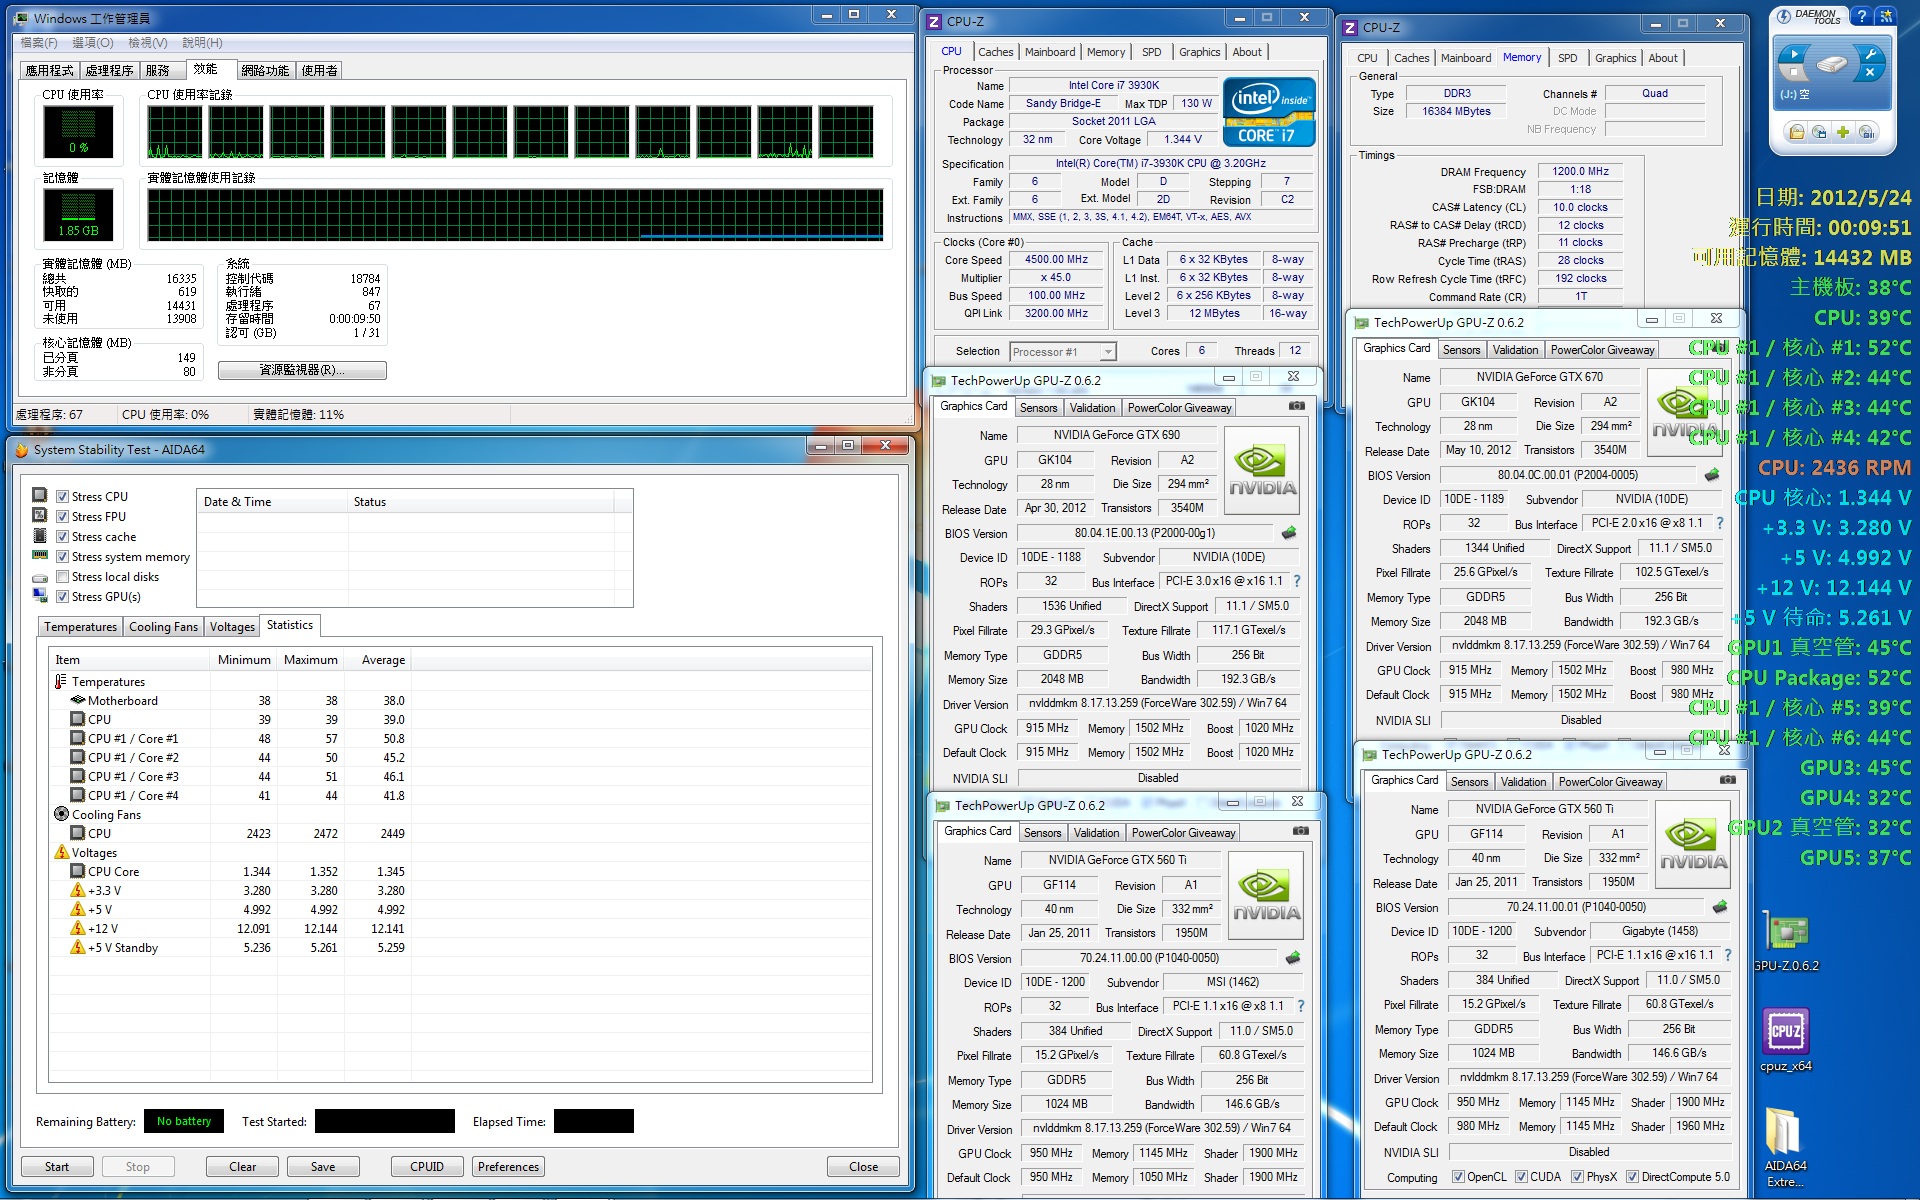The width and height of the screenshot is (1920, 1200).
Task: Click Clear button in AIDA64
Action: click(242, 1166)
